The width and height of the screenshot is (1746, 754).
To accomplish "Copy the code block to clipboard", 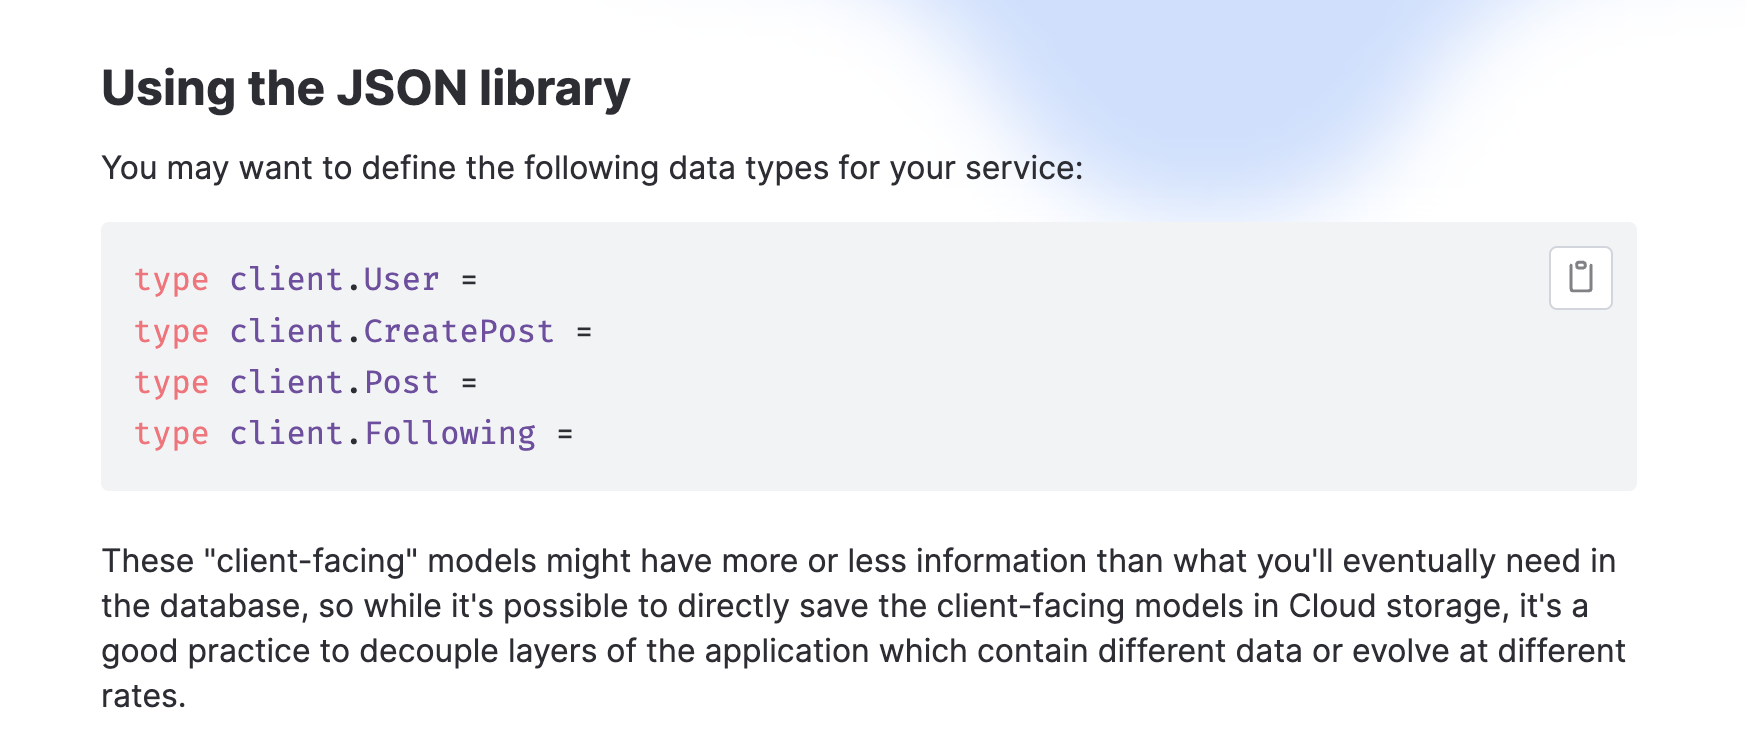I will coord(1580,278).
